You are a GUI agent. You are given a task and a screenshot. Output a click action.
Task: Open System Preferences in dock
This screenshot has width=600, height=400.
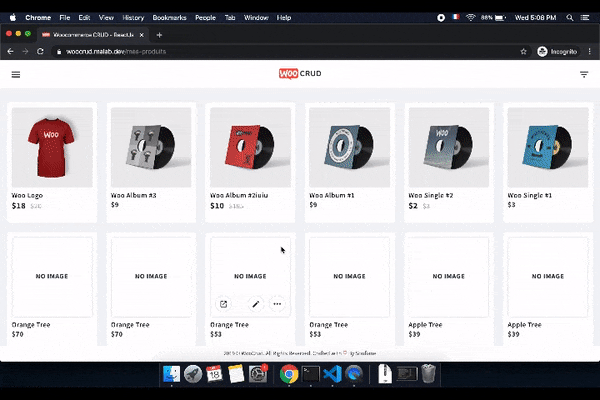click(x=258, y=374)
